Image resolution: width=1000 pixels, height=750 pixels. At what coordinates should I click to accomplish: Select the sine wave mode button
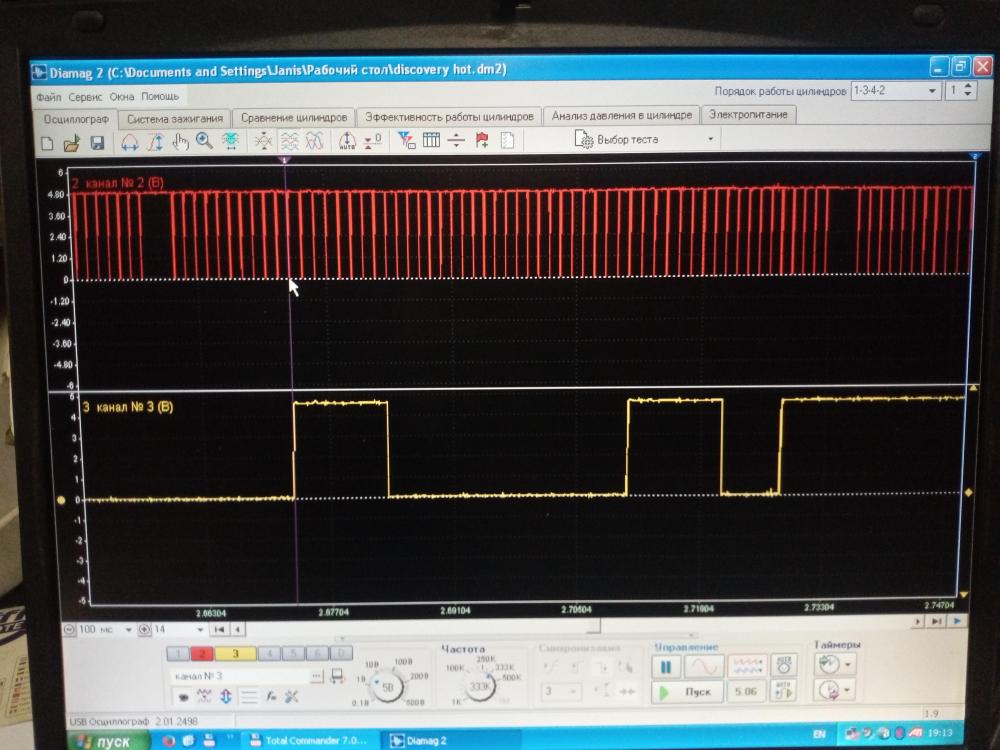point(704,667)
